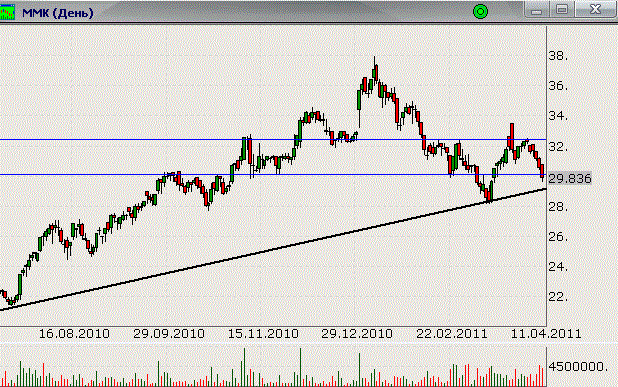Click the 38. price axis label
The image size is (618, 387).
pyautogui.click(x=558, y=56)
